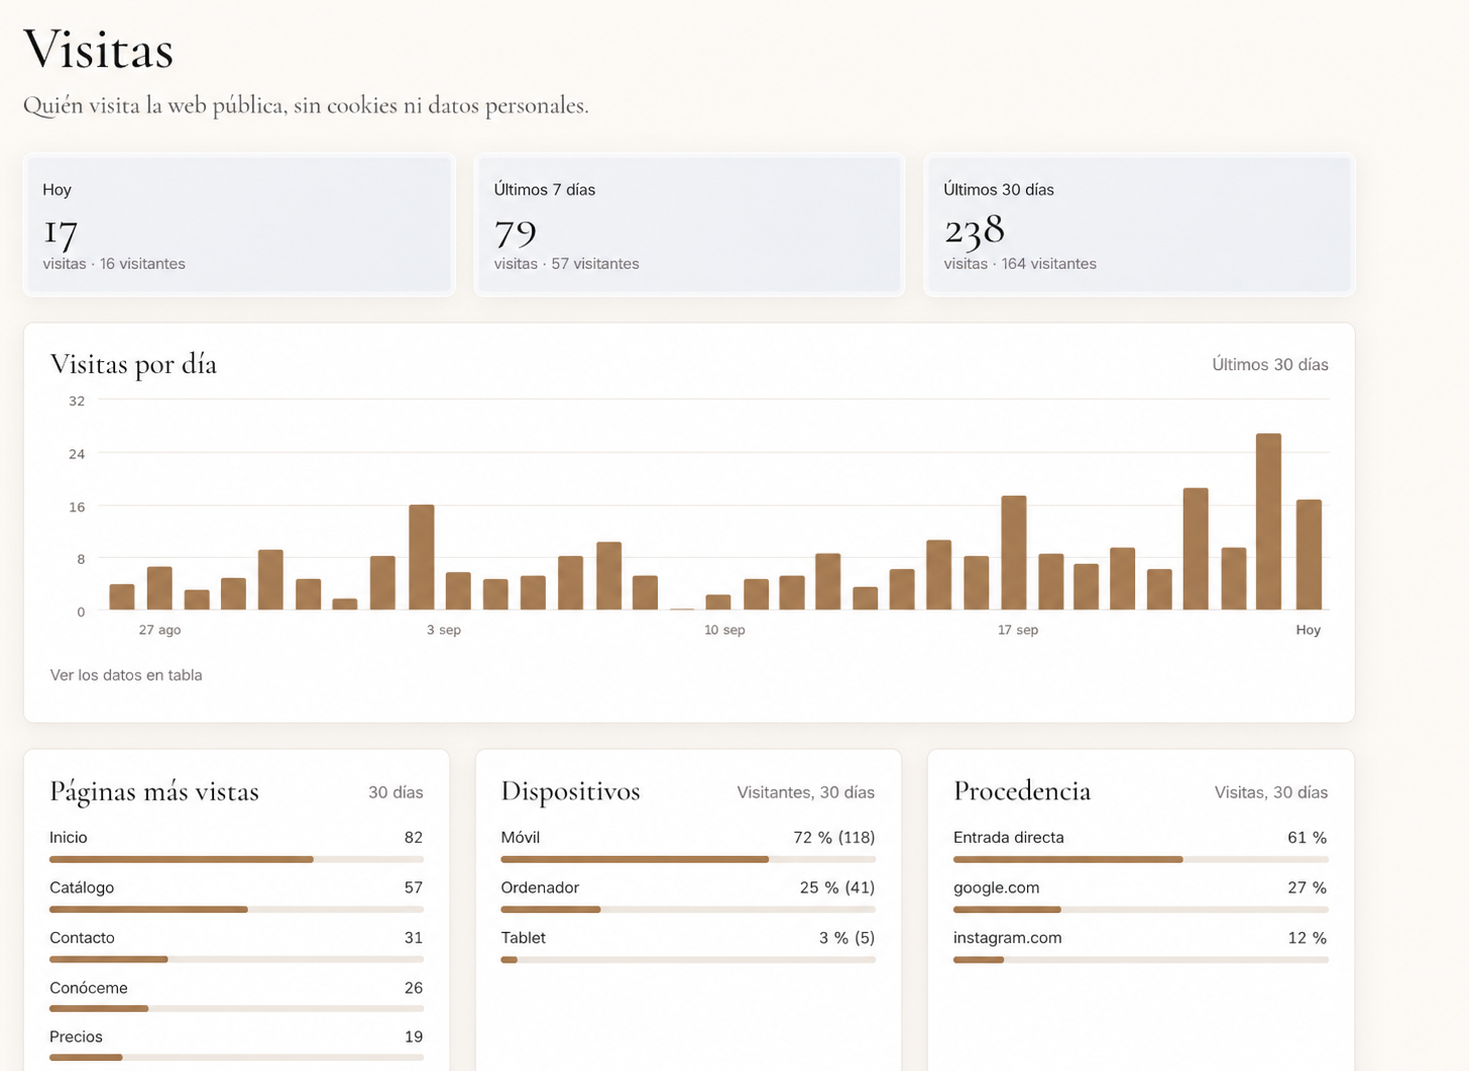Viewport: 1469px width, 1071px height.
Task: Click the 'google.com' source label
Action: click(996, 888)
